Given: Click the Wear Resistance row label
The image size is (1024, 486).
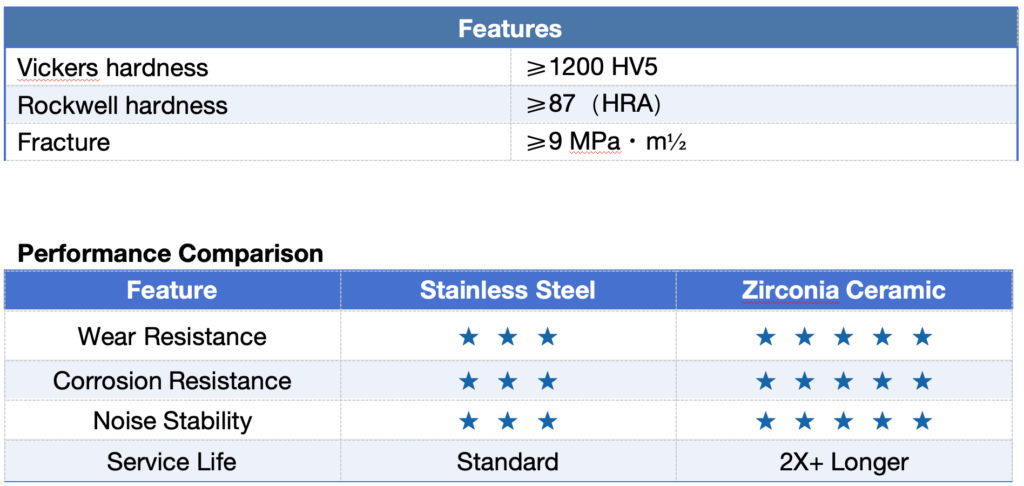Looking at the screenshot, I should point(172,337).
